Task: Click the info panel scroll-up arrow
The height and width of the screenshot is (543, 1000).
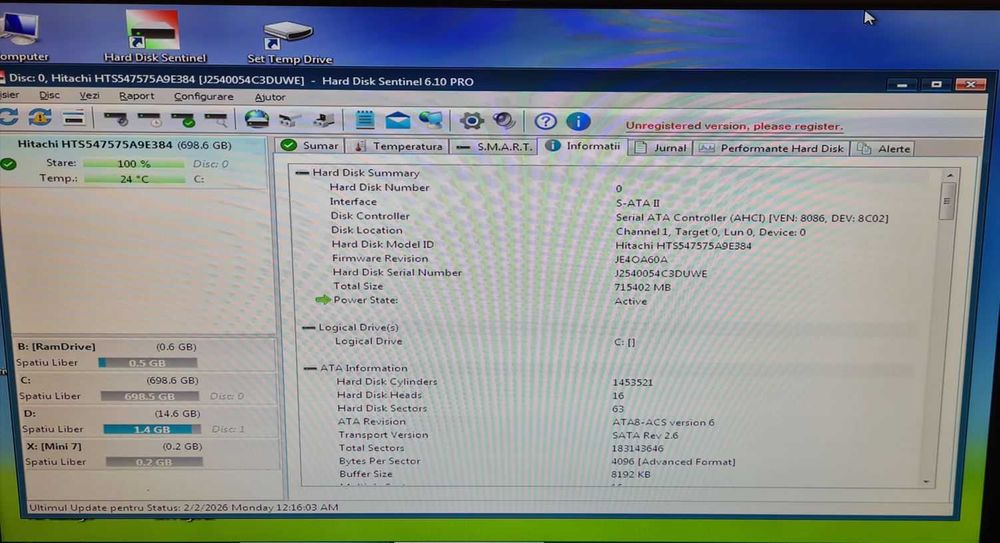Action: [x=950, y=175]
